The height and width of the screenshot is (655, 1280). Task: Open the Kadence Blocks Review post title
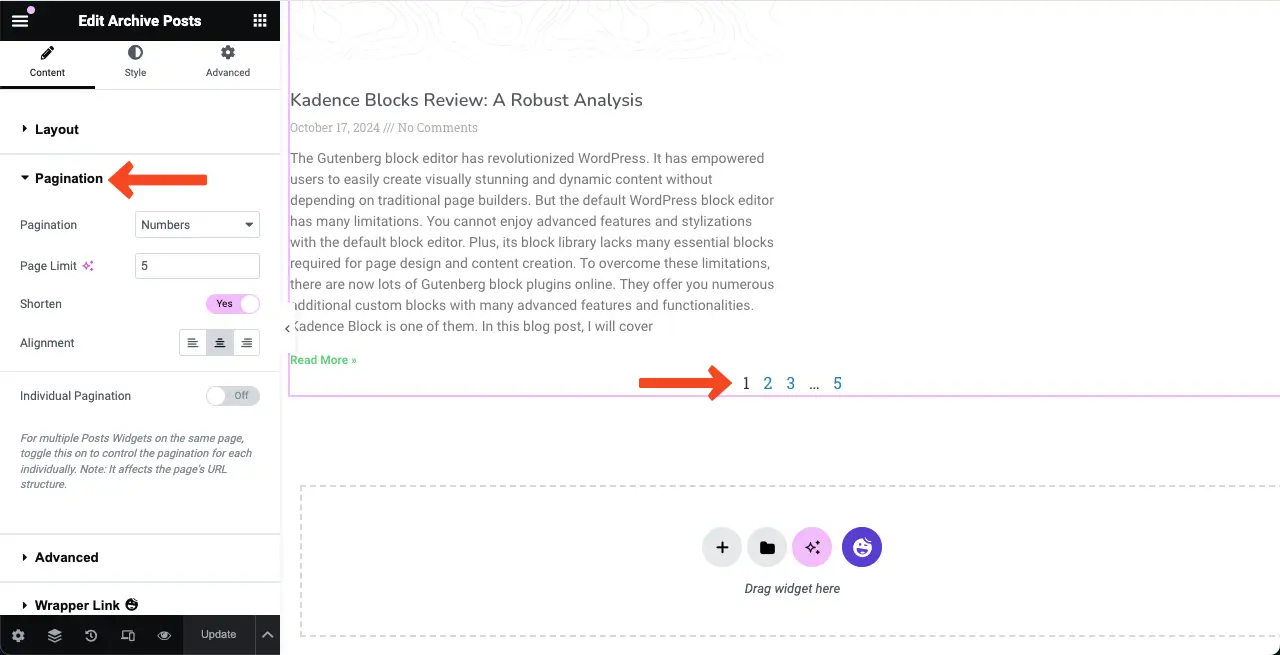tap(466, 100)
